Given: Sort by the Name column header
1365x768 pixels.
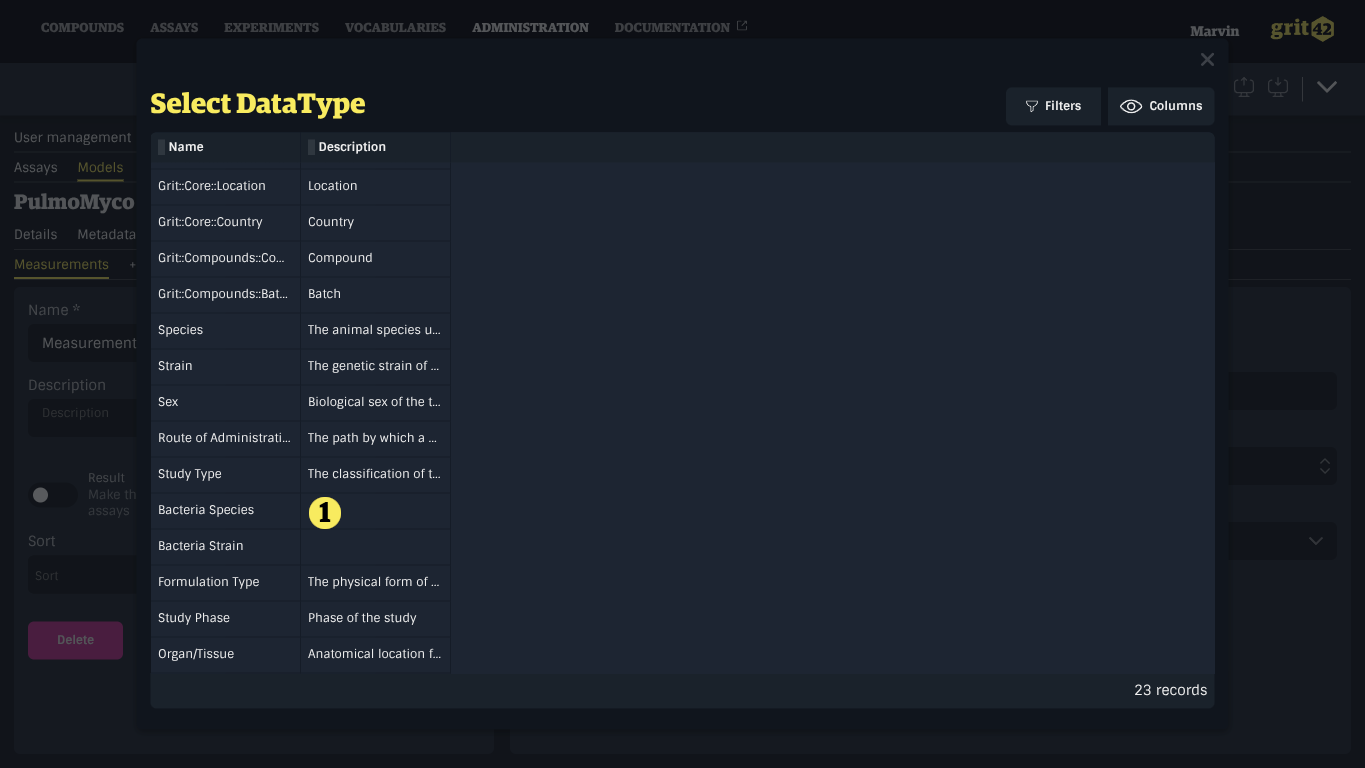Looking at the screenshot, I should coord(186,147).
